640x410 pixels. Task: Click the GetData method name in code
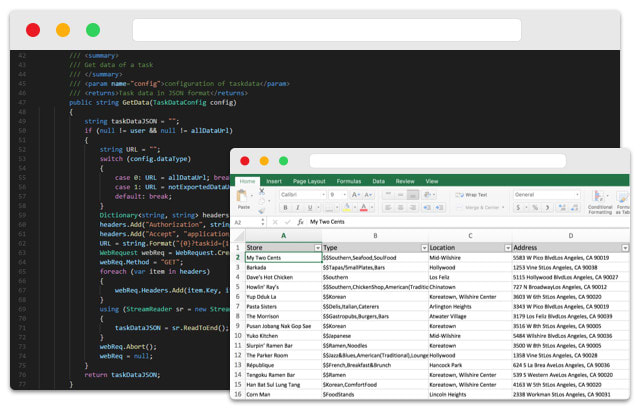pyautogui.click(x=136, y=103)
